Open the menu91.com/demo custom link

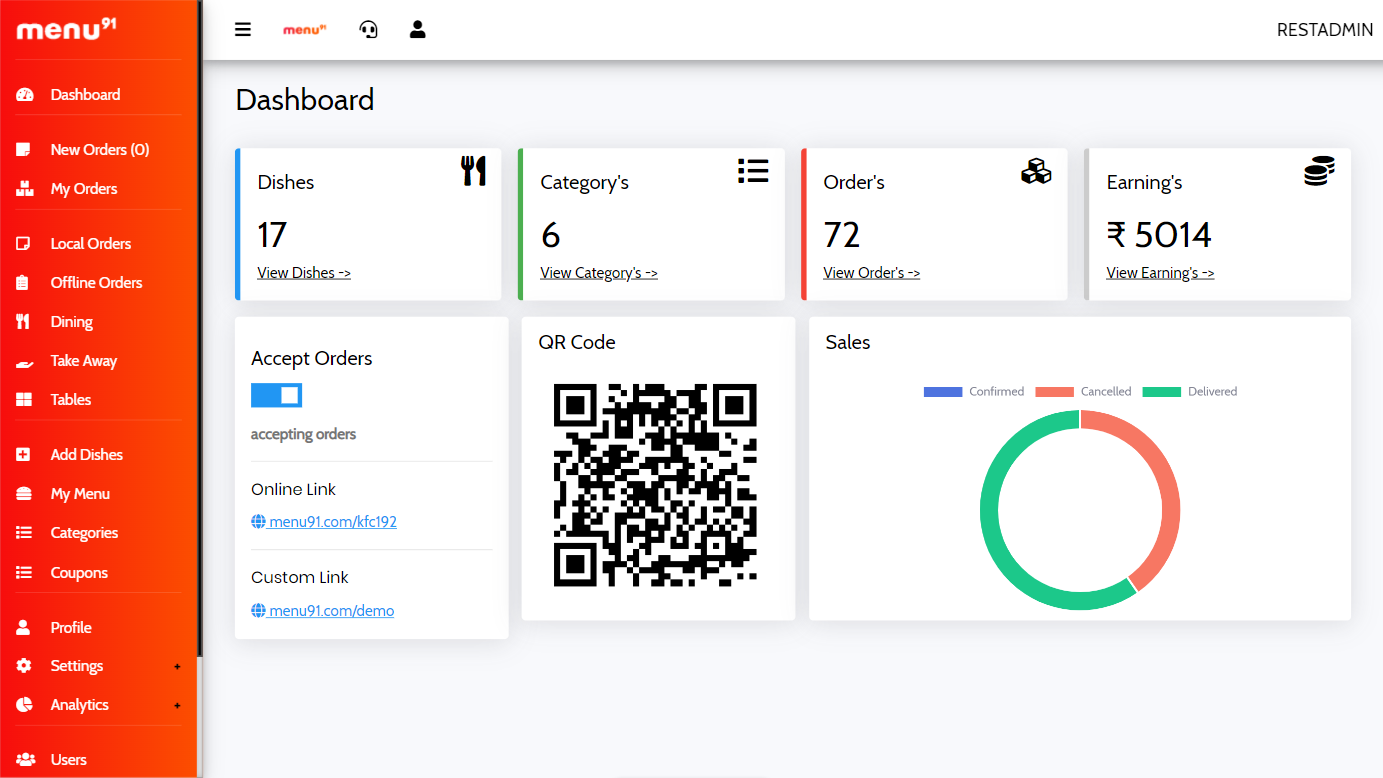(331, 610)
